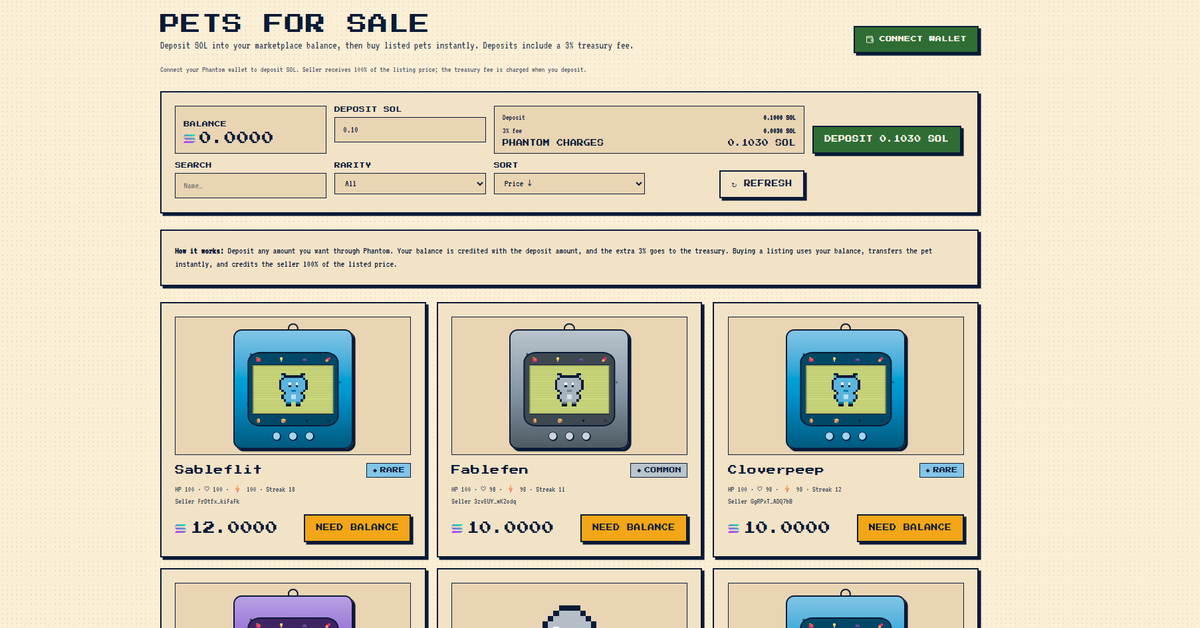Click Need Balance on the Sableflit card
Image resolution: width=1200 pixels, height=628 pixels.
point(357,527)
